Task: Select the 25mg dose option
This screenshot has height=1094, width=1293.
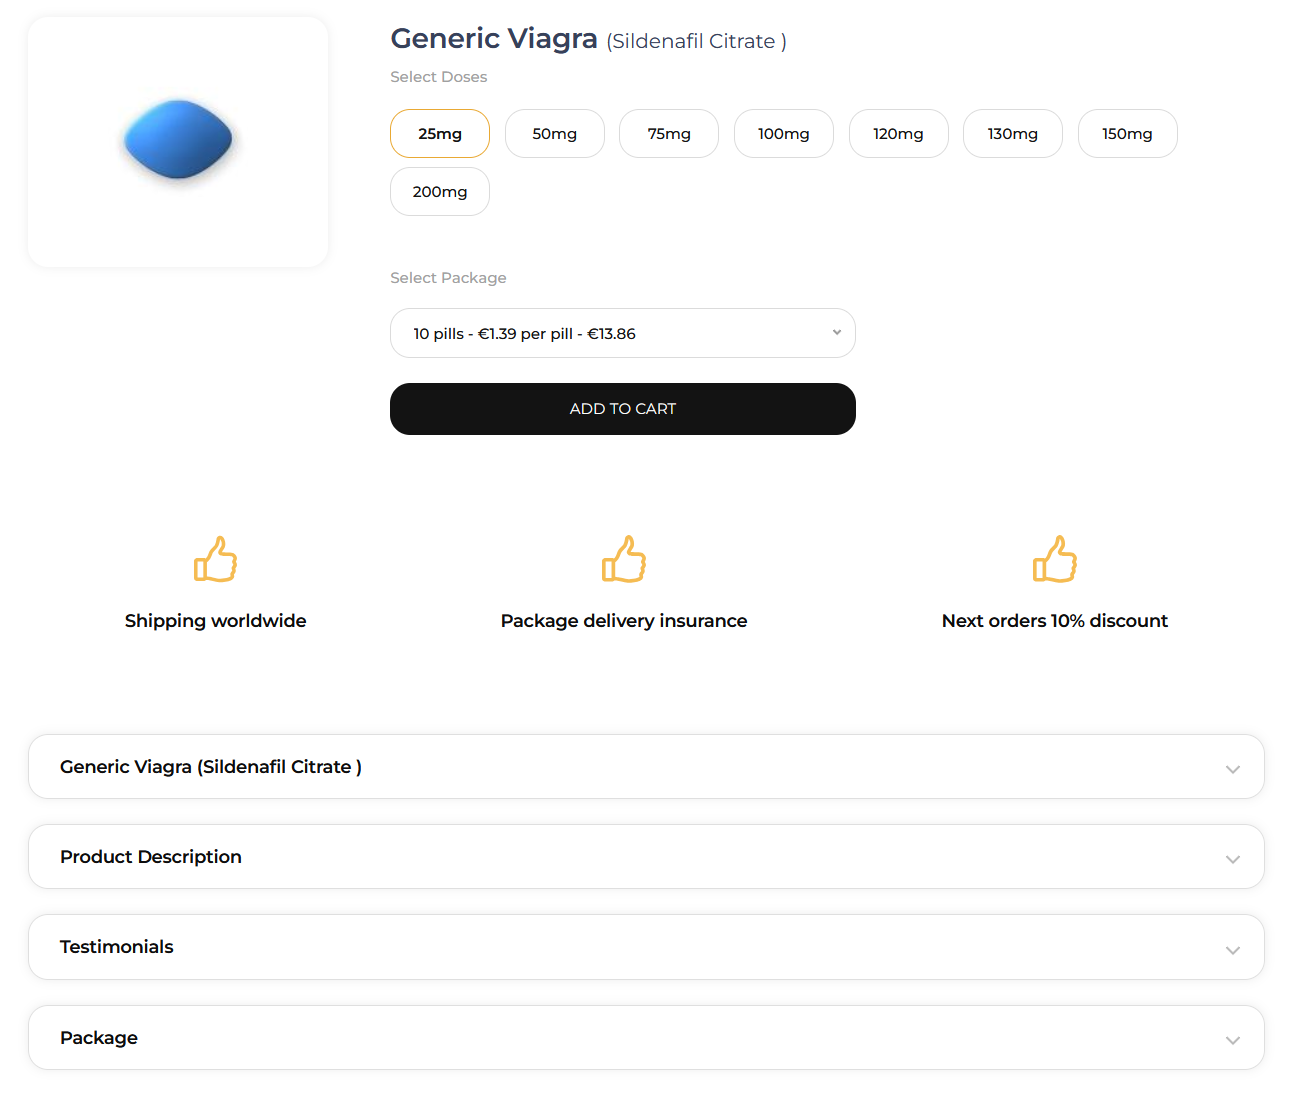Action: [x=440, y=133]
